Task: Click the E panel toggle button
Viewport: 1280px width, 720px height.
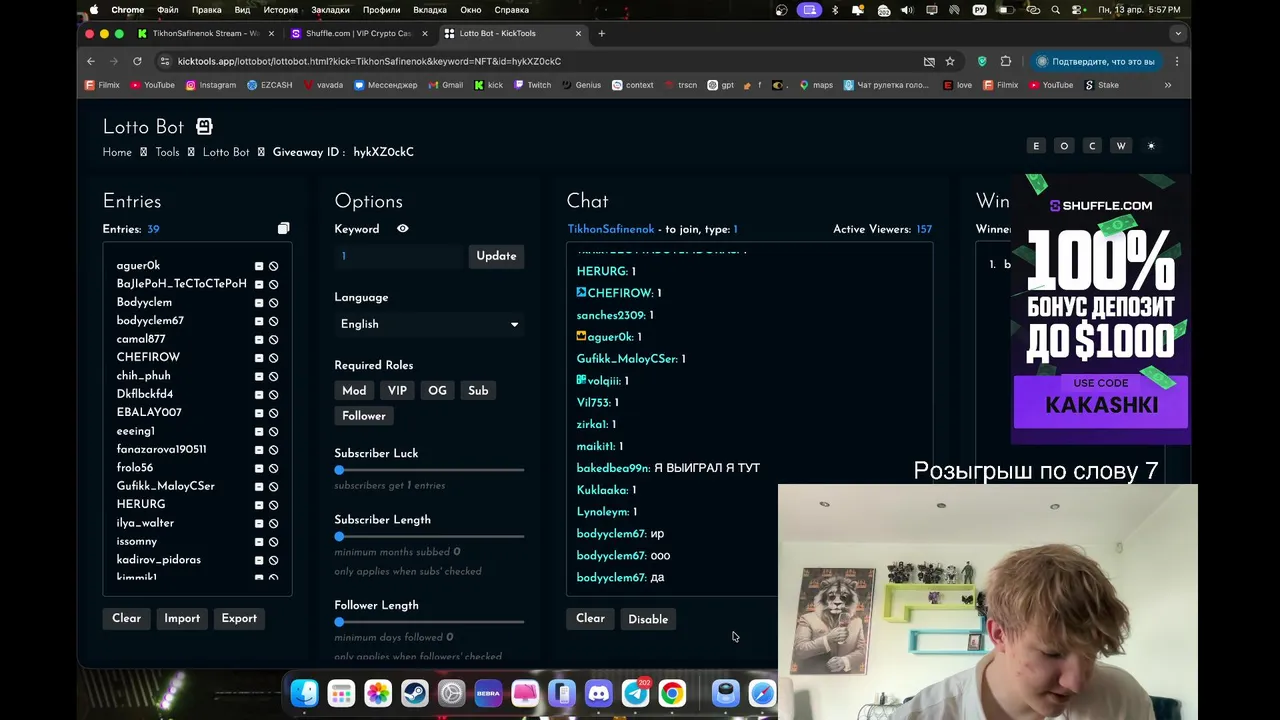Action: point(1036,146)
